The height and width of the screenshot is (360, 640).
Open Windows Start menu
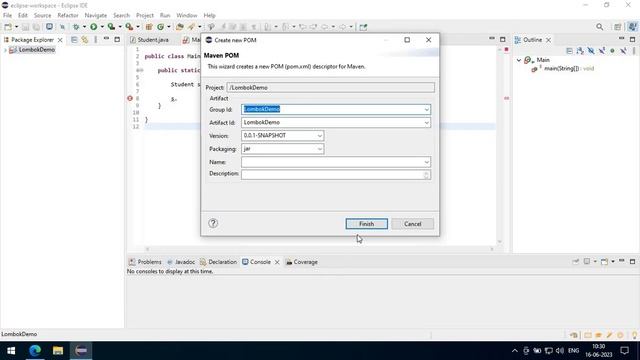11,351
